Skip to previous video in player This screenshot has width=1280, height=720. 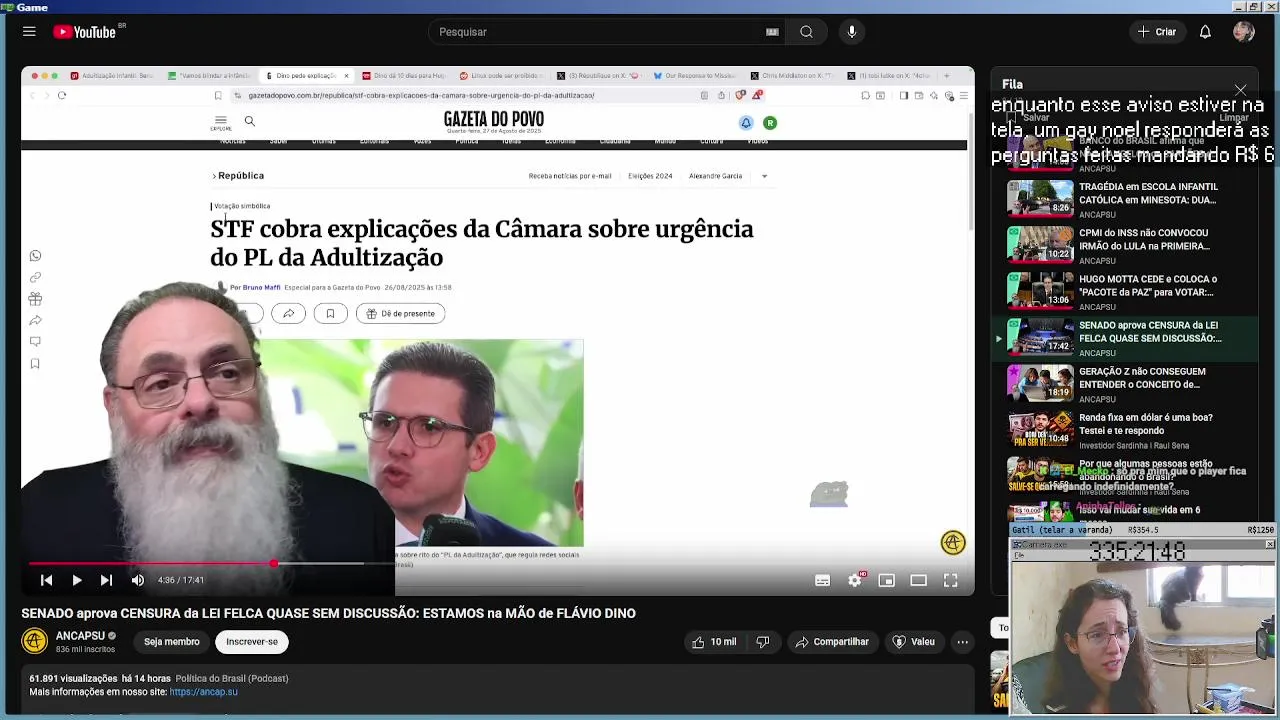pyautogui.click(x=46, y=580)
